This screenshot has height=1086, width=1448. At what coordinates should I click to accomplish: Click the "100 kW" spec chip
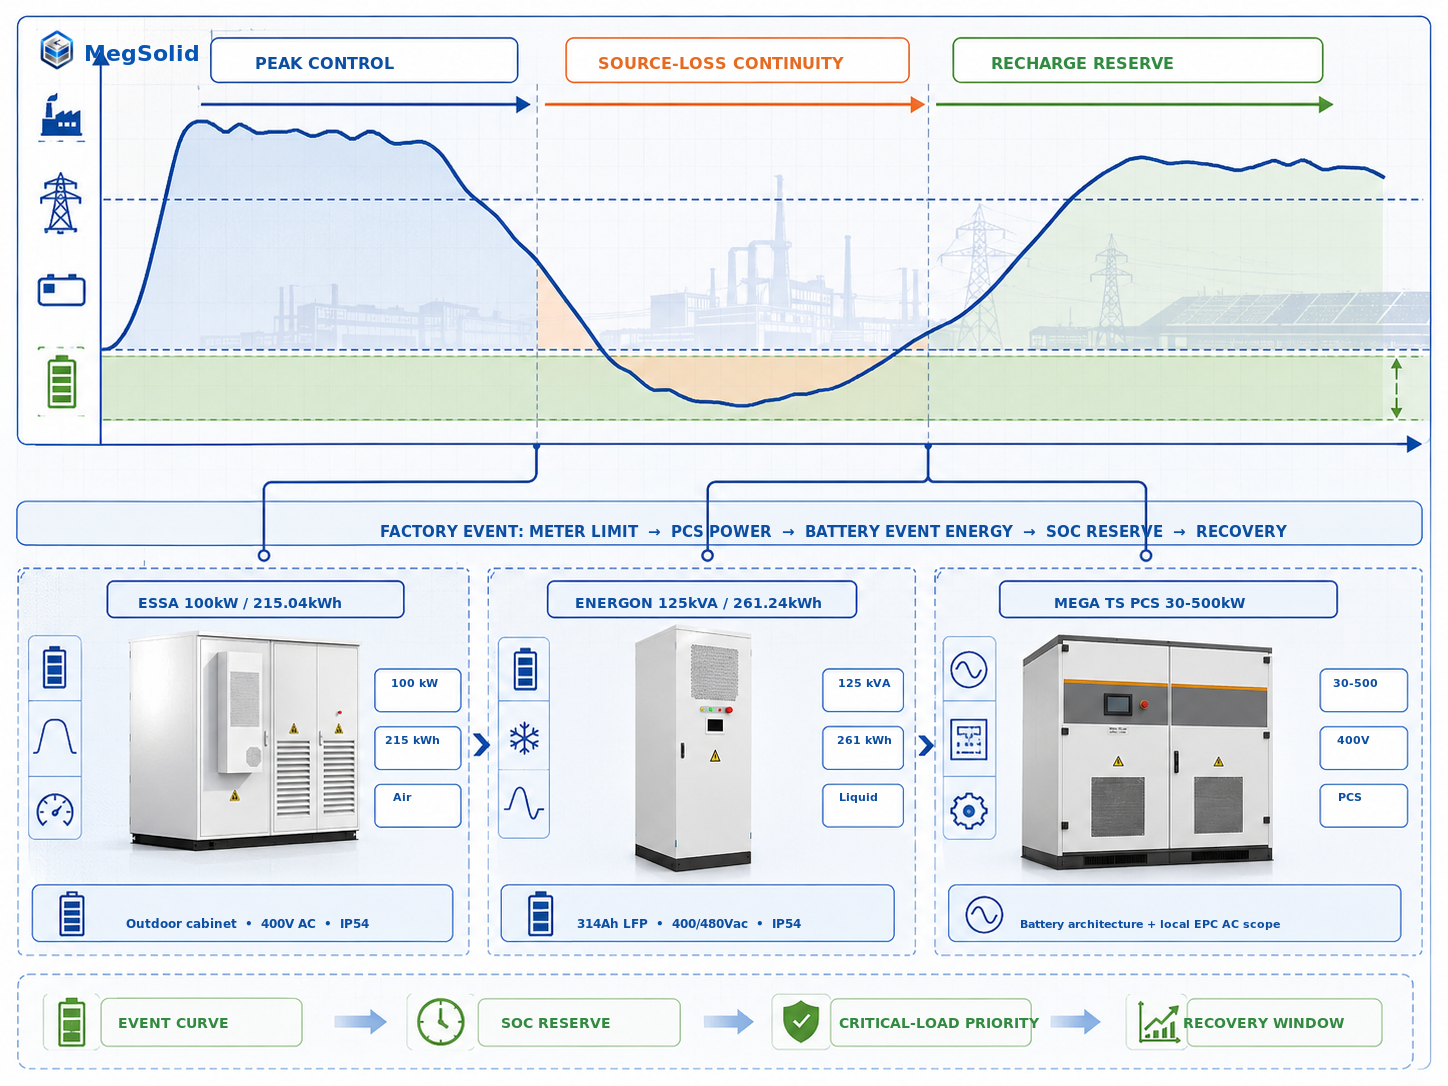(x=418, y=690)
